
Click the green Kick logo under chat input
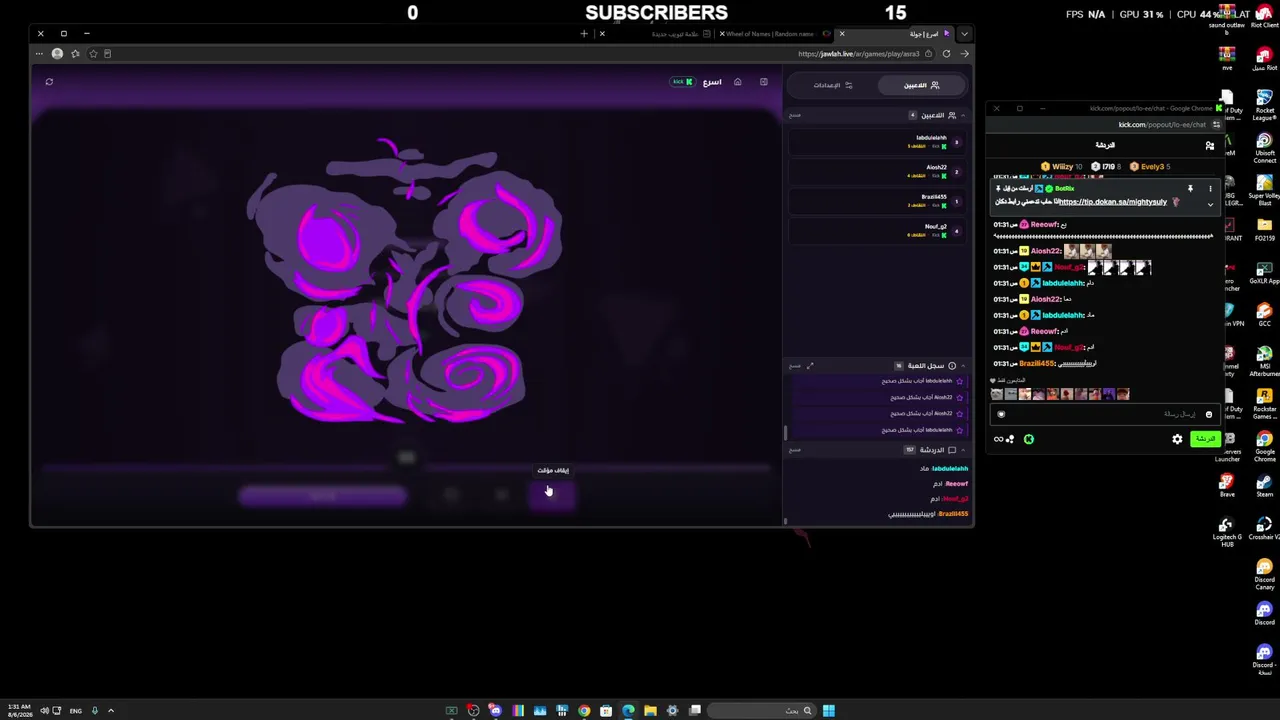[1029, 439]
